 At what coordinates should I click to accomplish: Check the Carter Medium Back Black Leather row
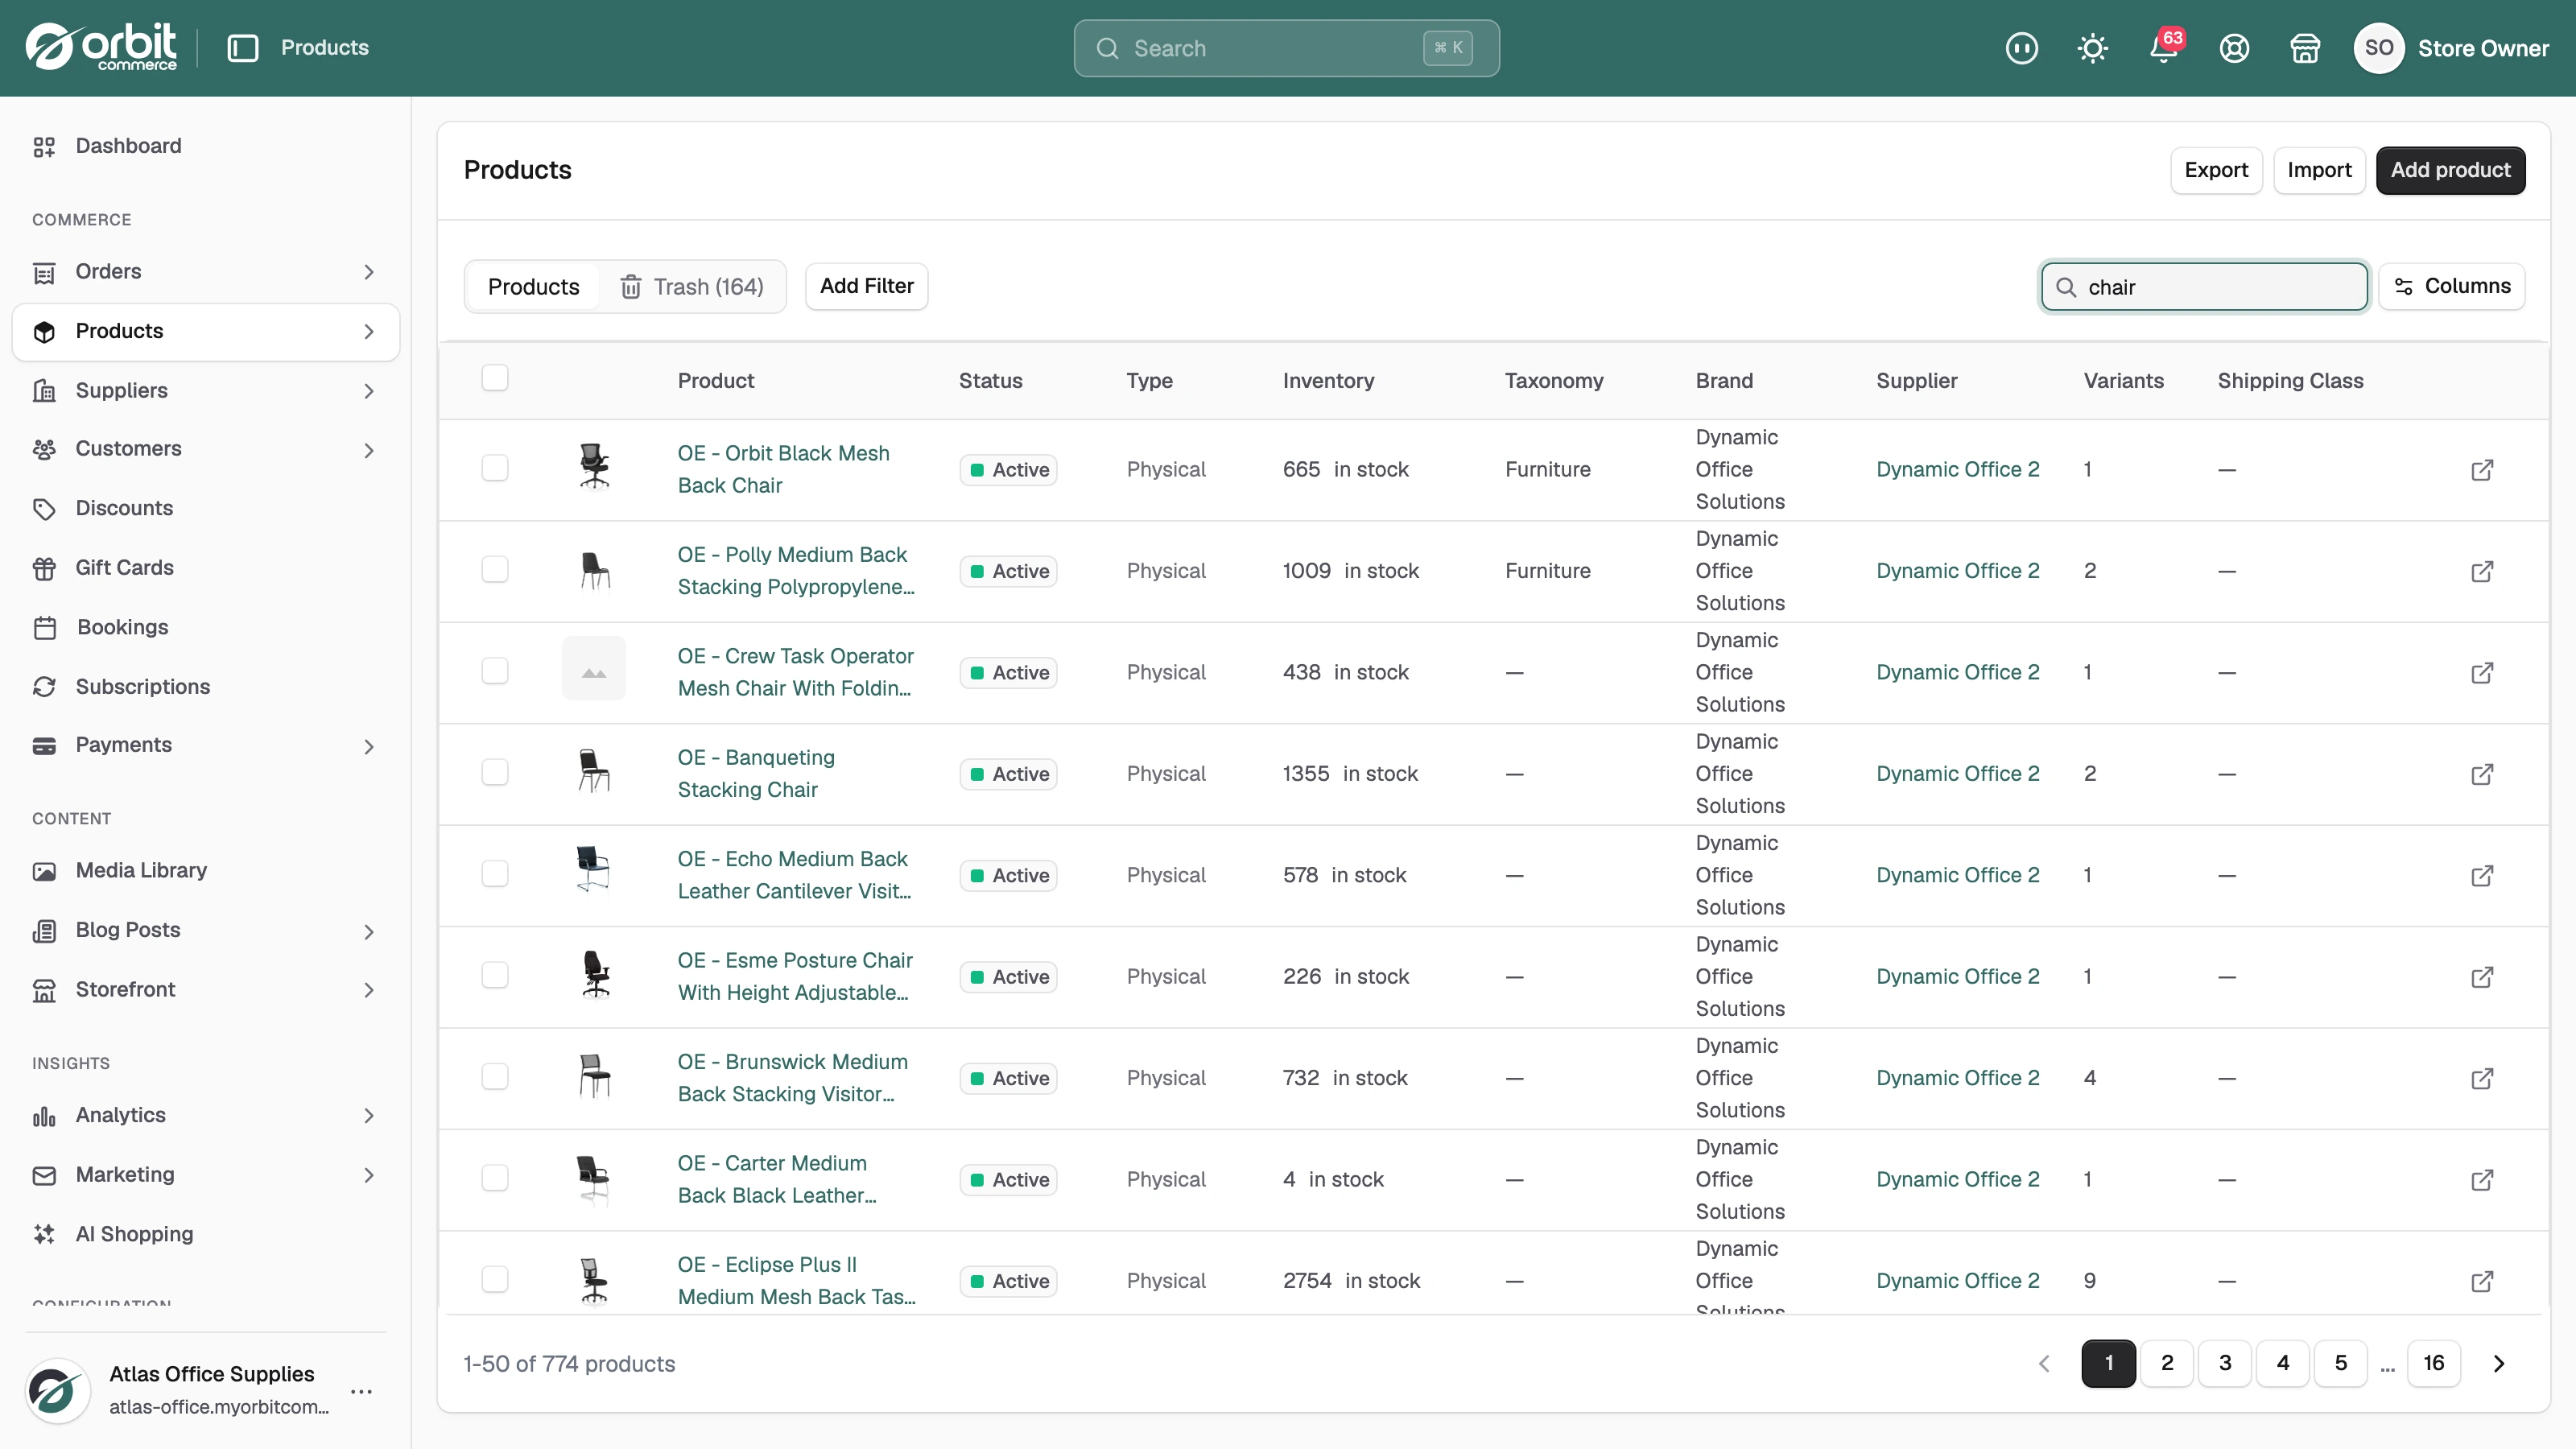[x=495, y=1178]
